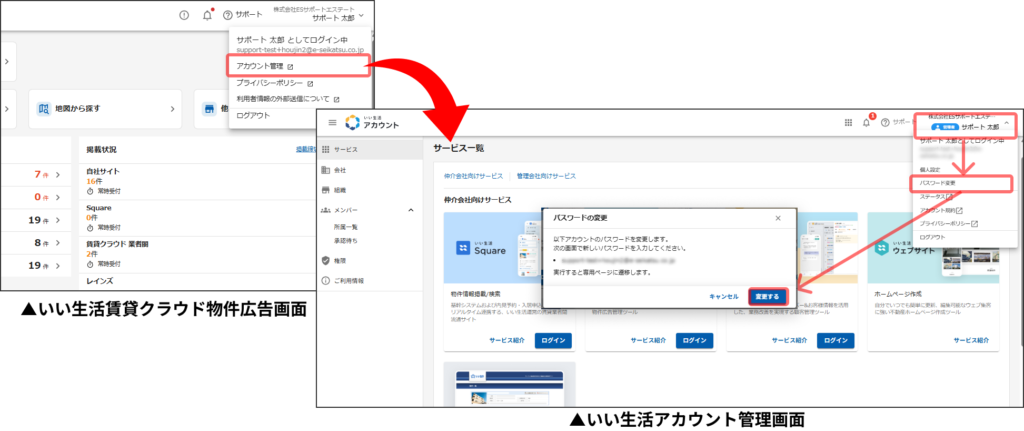Viewport: 1024px width, 431px height.
Task: Choose ログアウト in 物件広告 user menu
Action: (253, 116)
